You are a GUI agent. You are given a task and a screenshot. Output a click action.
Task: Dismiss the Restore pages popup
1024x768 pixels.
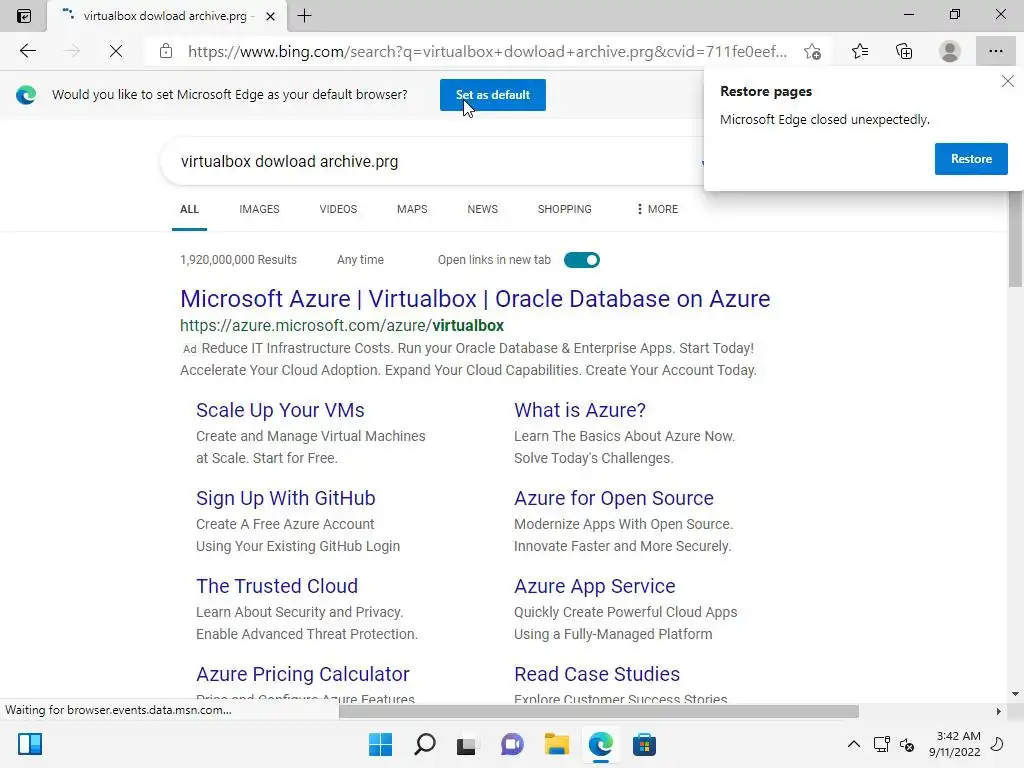tap(1008, 81)
